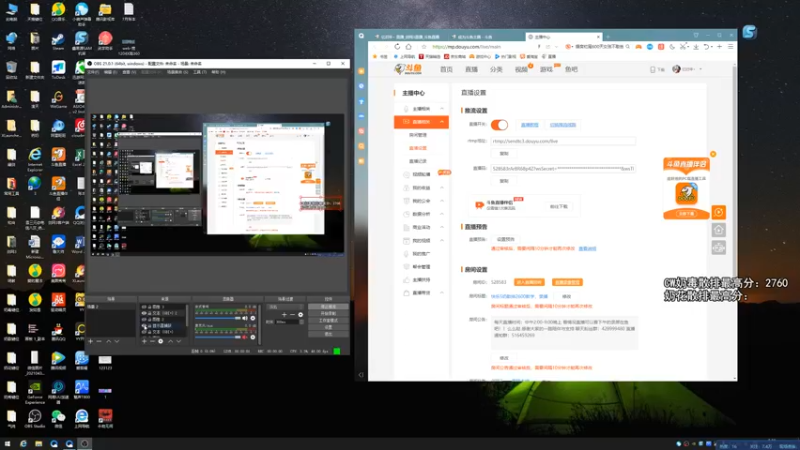Collapse 直播相关 orange section in sidebar
The width and height of the screenshot is (800, 450).
(x=421, y=122)
